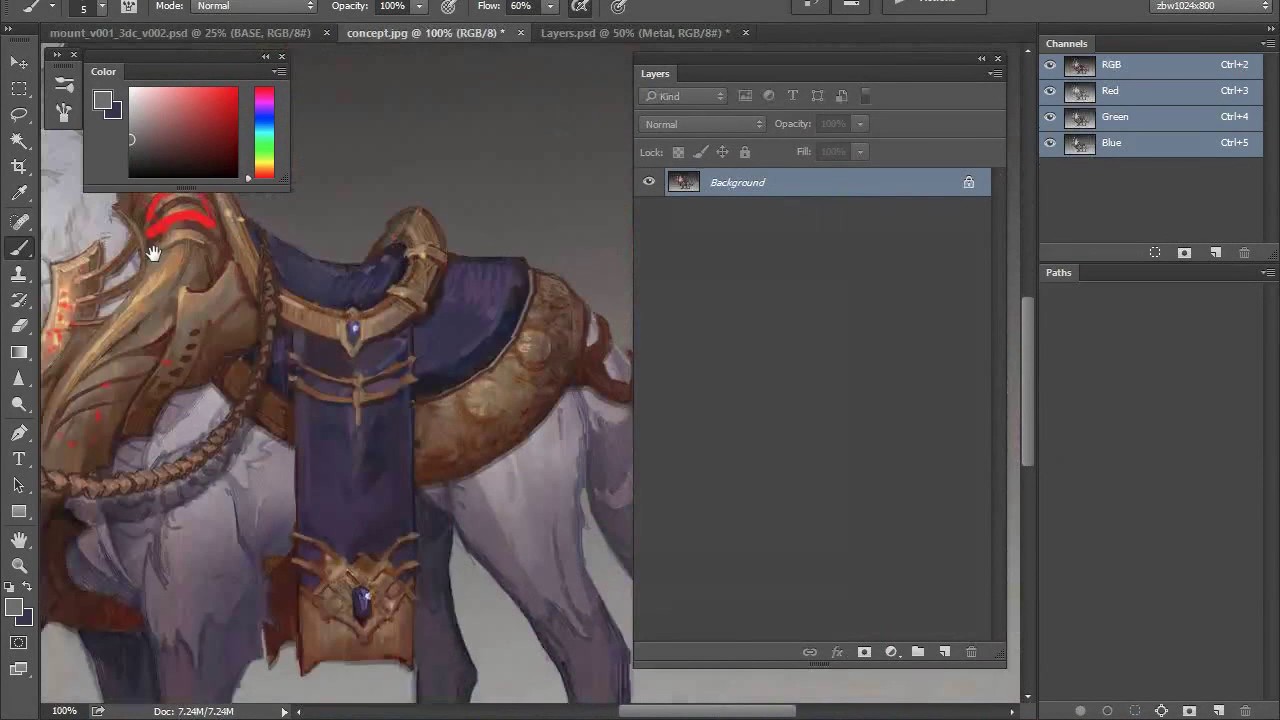Switch to mount_v001_3dc_v002.psd document tab
The width and height of the screenshot is (1280, 720).
pos(181,33)
